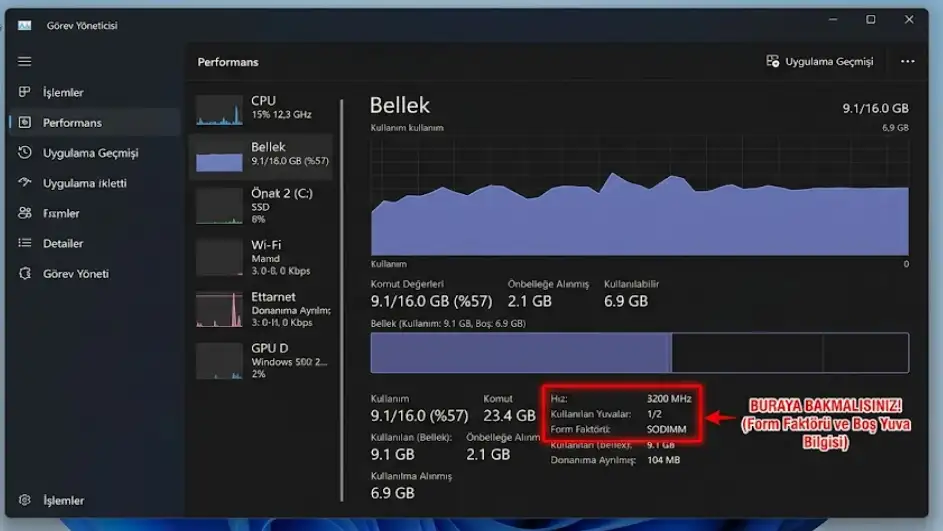
Task: Select the CPU label in device list
Action: pyautogui.click(x=263, y=100)
